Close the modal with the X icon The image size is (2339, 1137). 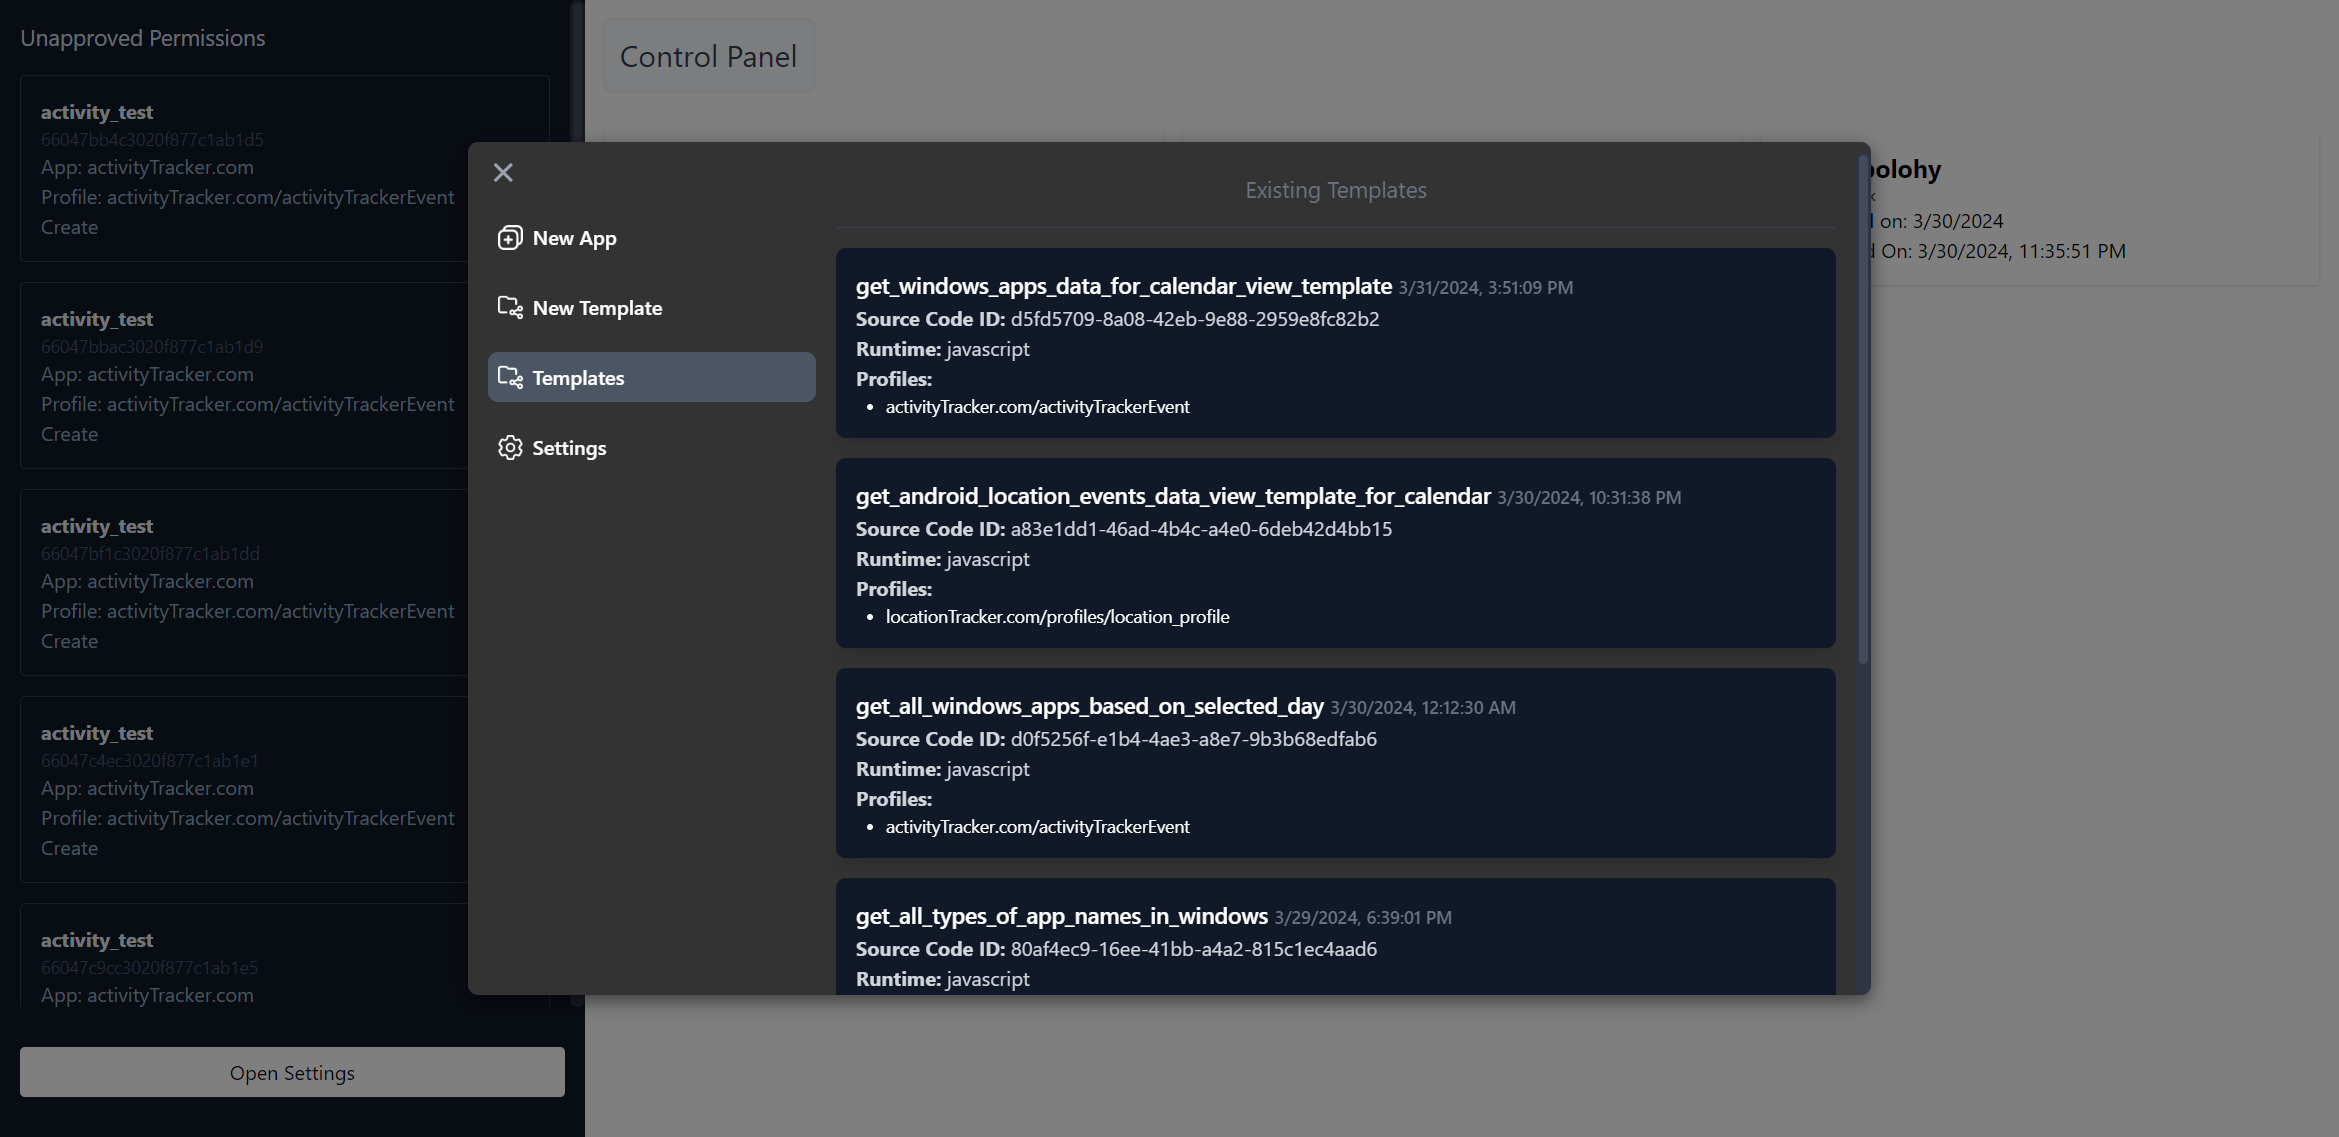click(503, 173)
